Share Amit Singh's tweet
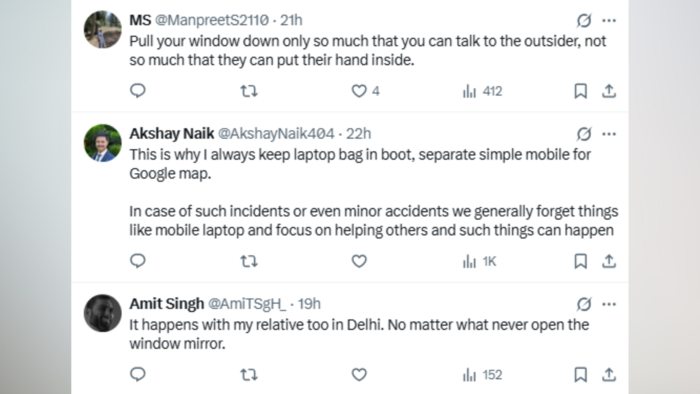Image resolution: width=700 pixels, height=394 pixels. coord(609,374)
